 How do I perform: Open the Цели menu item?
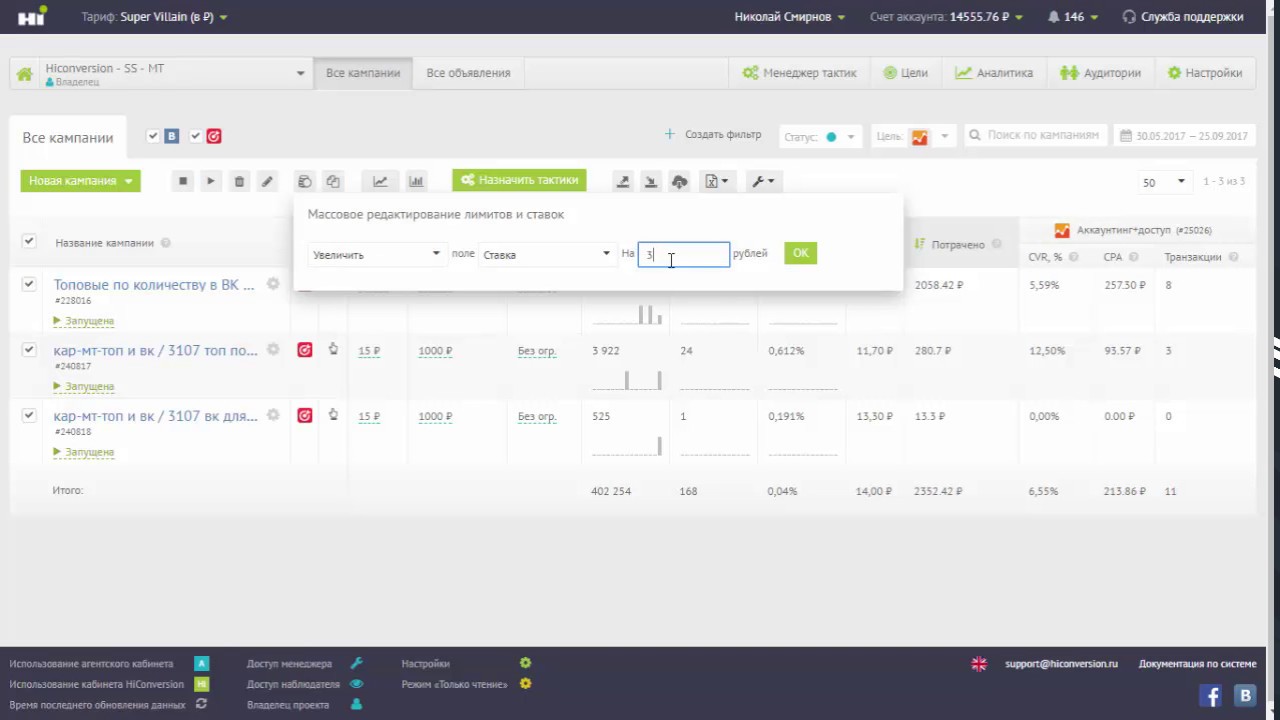point(906,73)
